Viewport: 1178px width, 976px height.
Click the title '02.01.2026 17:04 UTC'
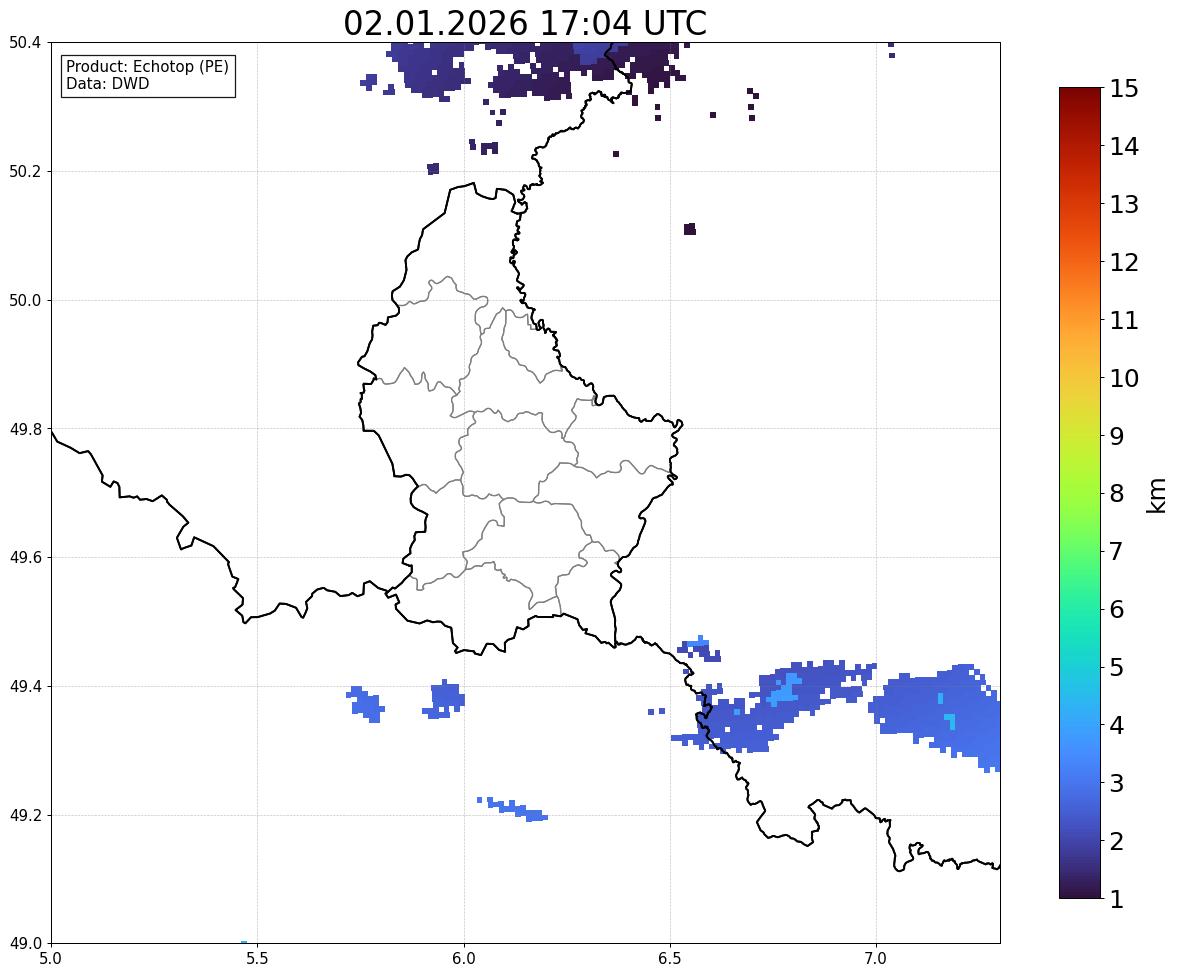point(525,23)
